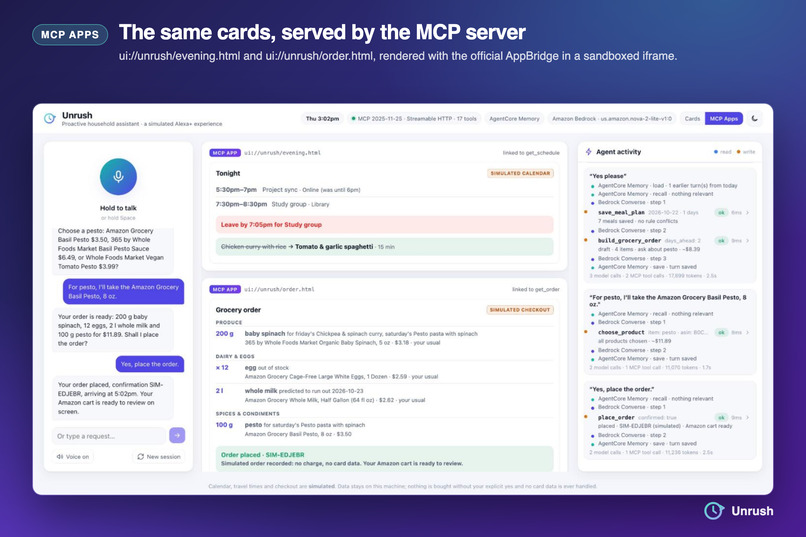Click the 'For pesto, I'll take the Amazon Grocery' chat bubble
This screenshot has height=537, width=806.
[123, 291]
